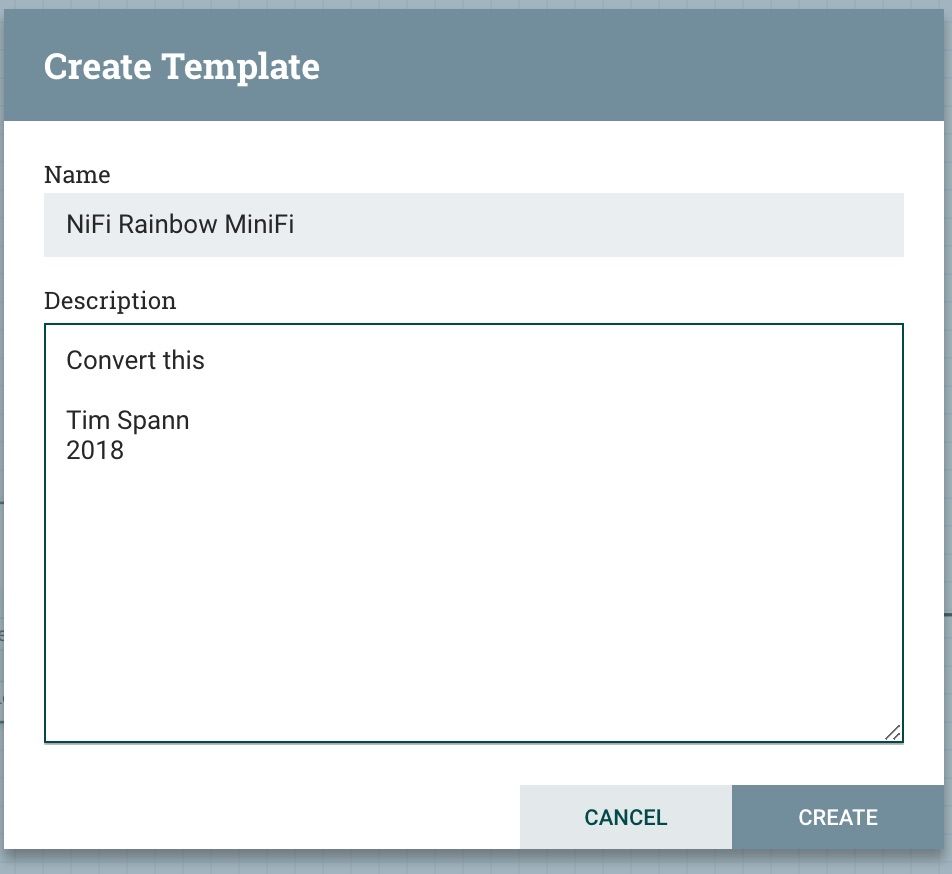Click the Description field label
This screenshot has height=874, width=952.
point(110,301)
